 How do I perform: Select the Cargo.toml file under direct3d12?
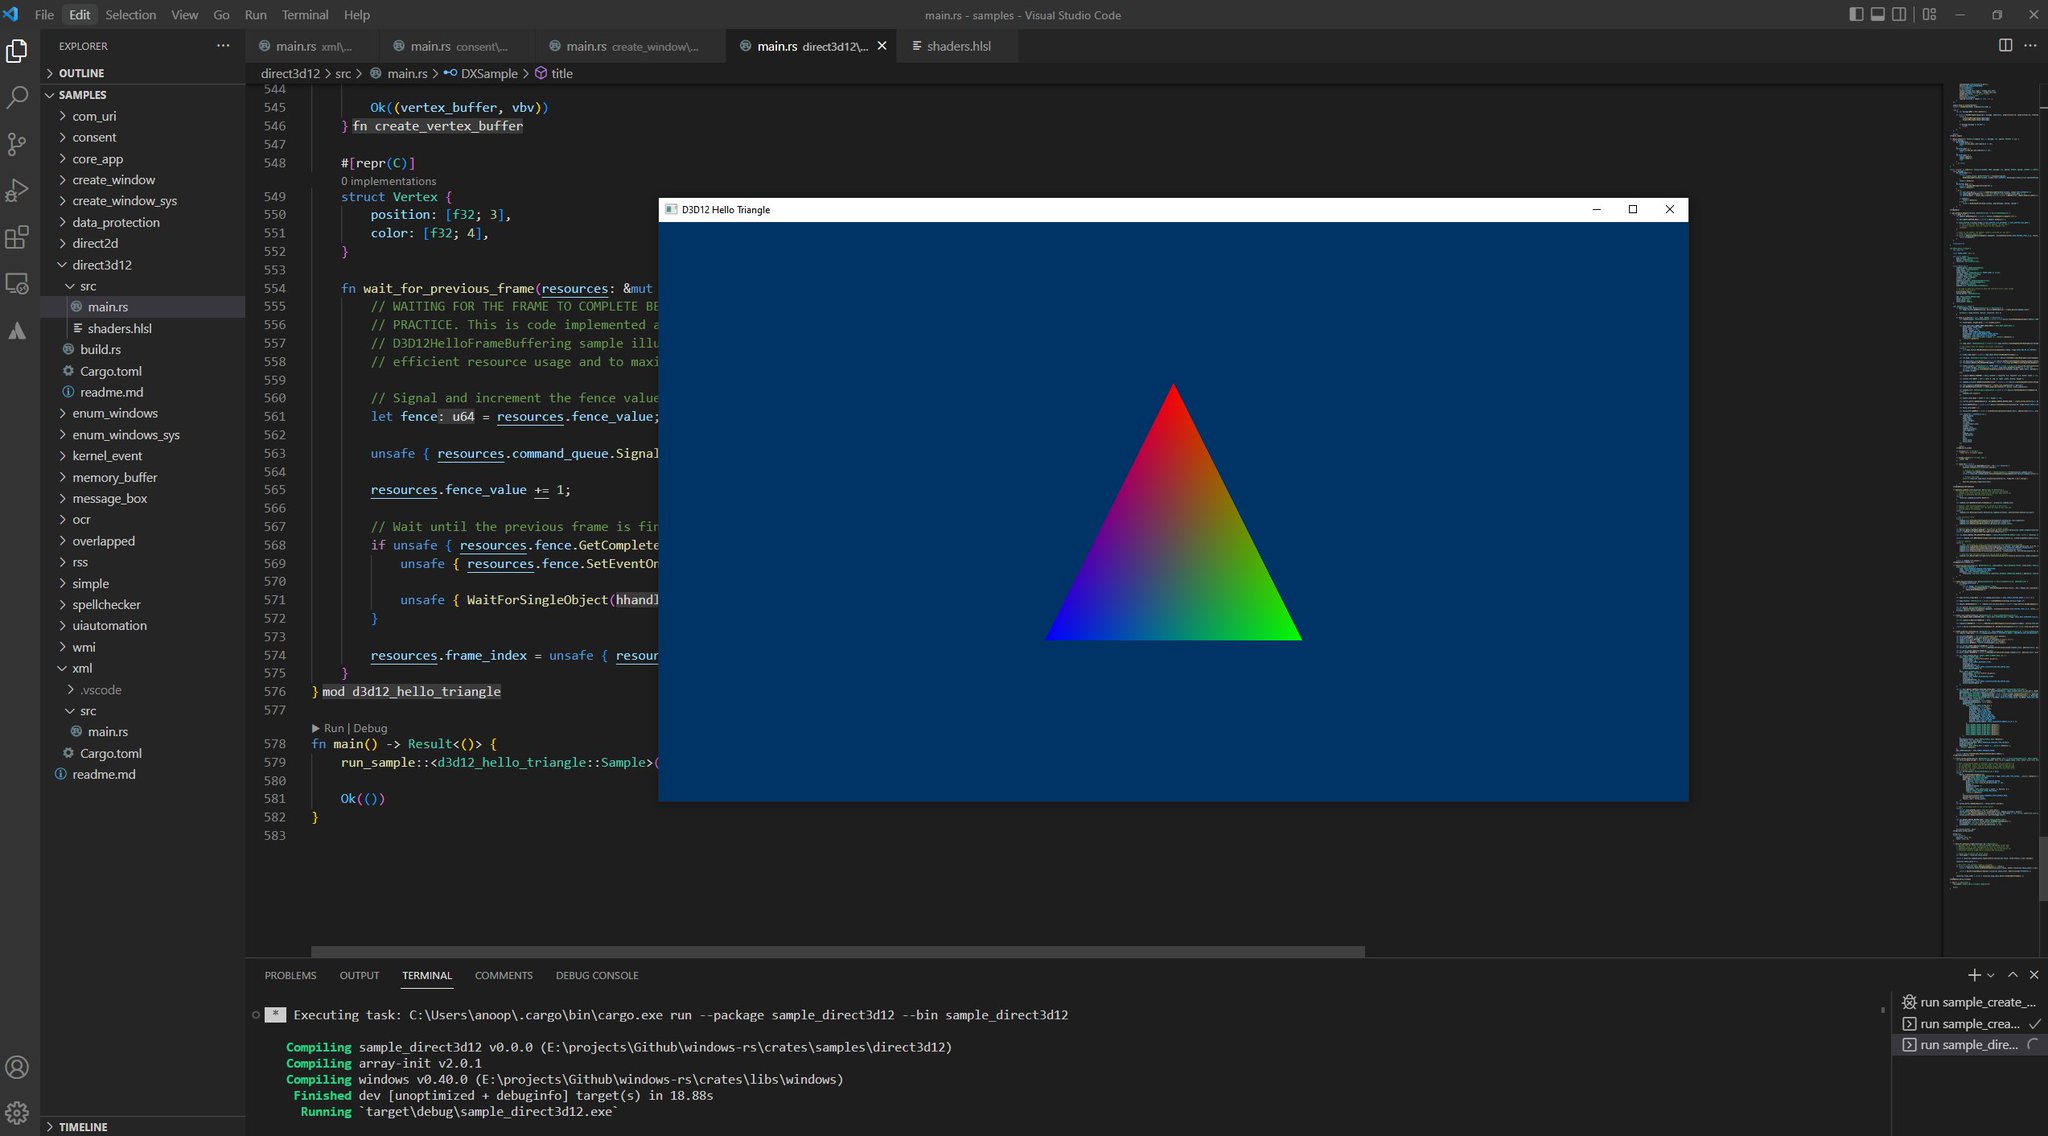pos(111,371)
